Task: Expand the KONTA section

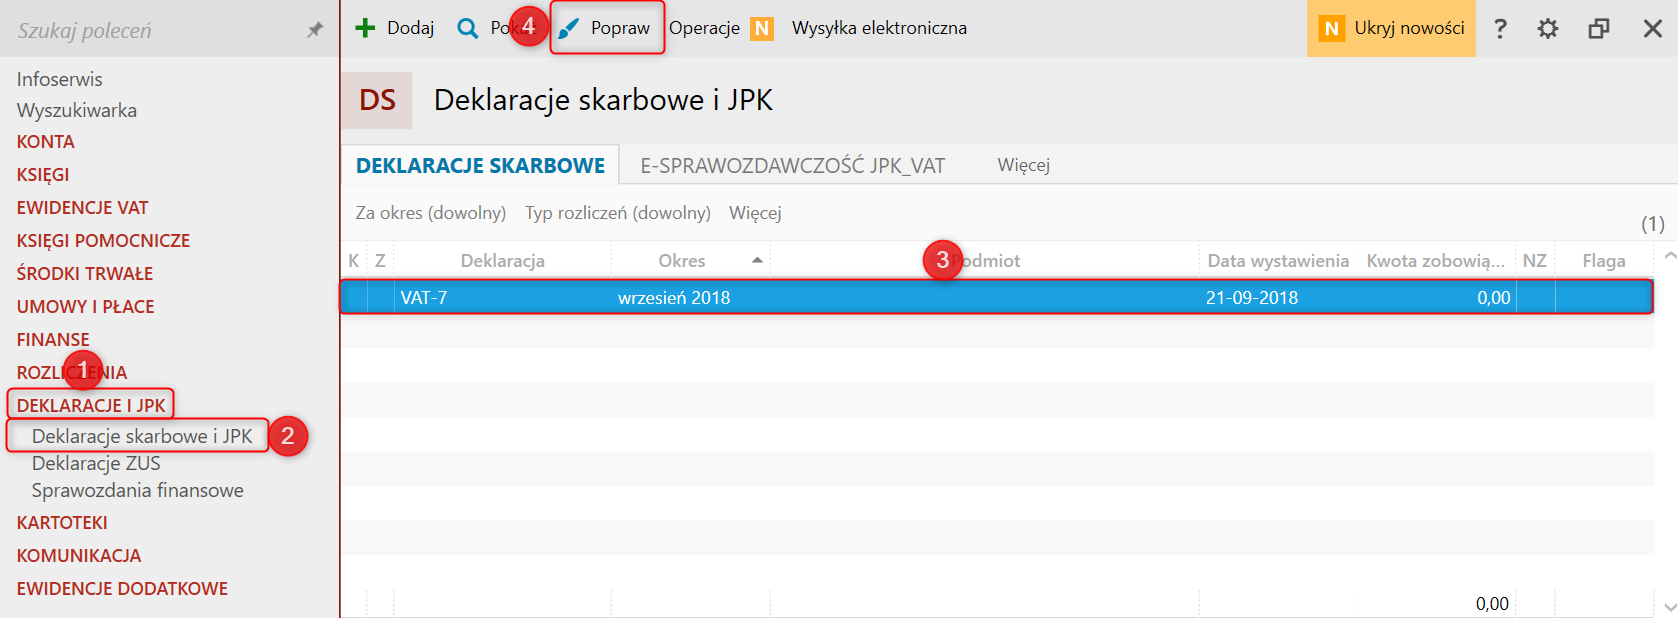Action: point(45,142)
